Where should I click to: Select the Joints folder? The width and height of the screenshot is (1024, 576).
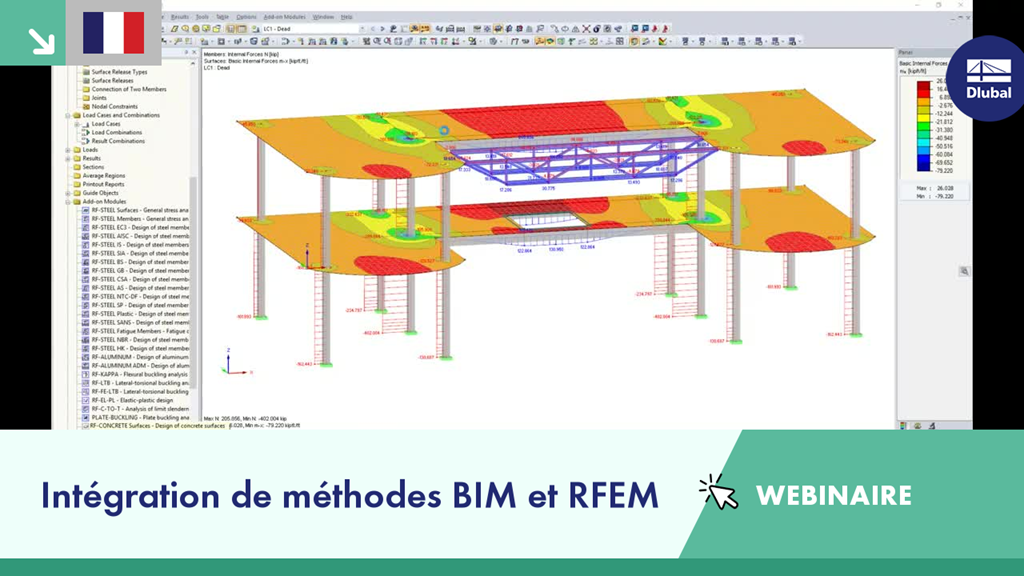point(99,97)
